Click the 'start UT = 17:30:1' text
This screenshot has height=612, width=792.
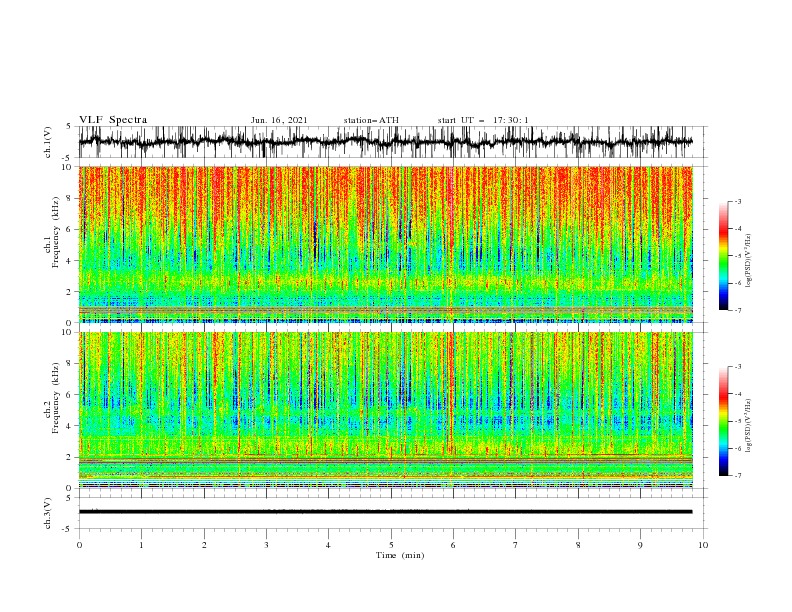pos(483,120)
